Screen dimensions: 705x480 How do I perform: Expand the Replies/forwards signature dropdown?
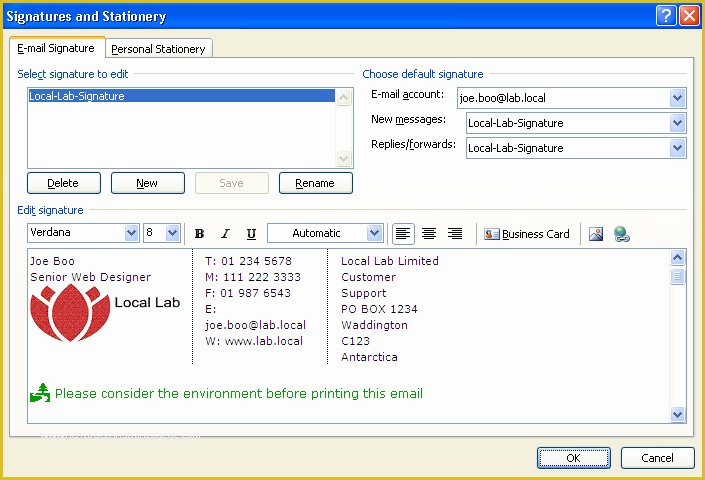[x=677, y=148]
